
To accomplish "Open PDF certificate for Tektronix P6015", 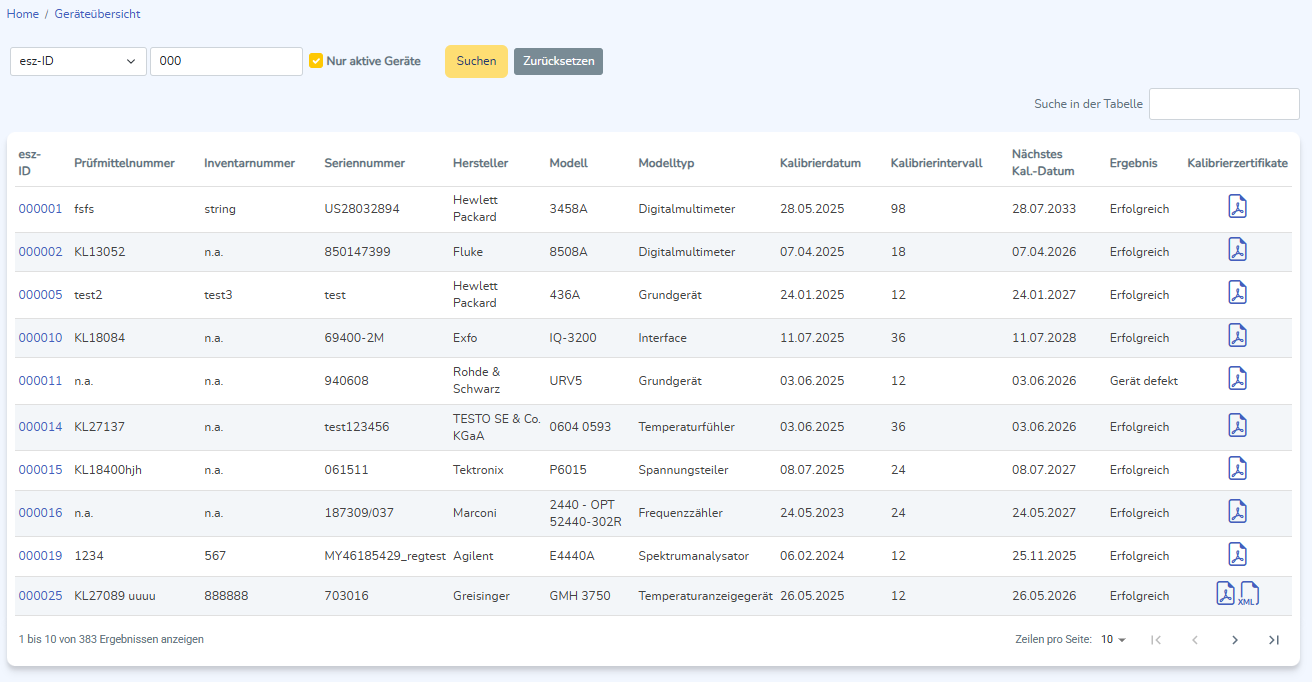I will tap(1237, 469).
